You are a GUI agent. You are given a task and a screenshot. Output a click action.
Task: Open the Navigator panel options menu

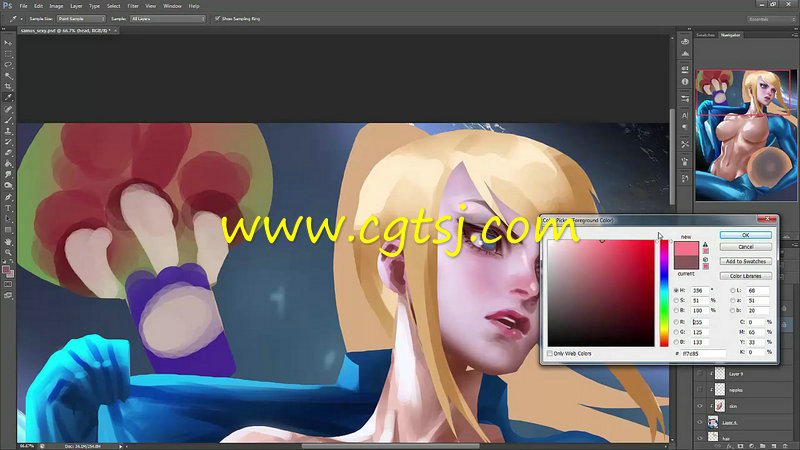(x=793, y=35)
